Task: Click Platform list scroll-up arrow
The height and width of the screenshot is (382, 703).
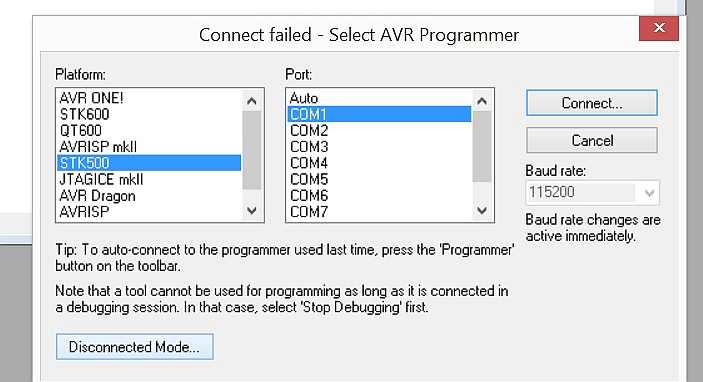Action: tap(252, 101)
